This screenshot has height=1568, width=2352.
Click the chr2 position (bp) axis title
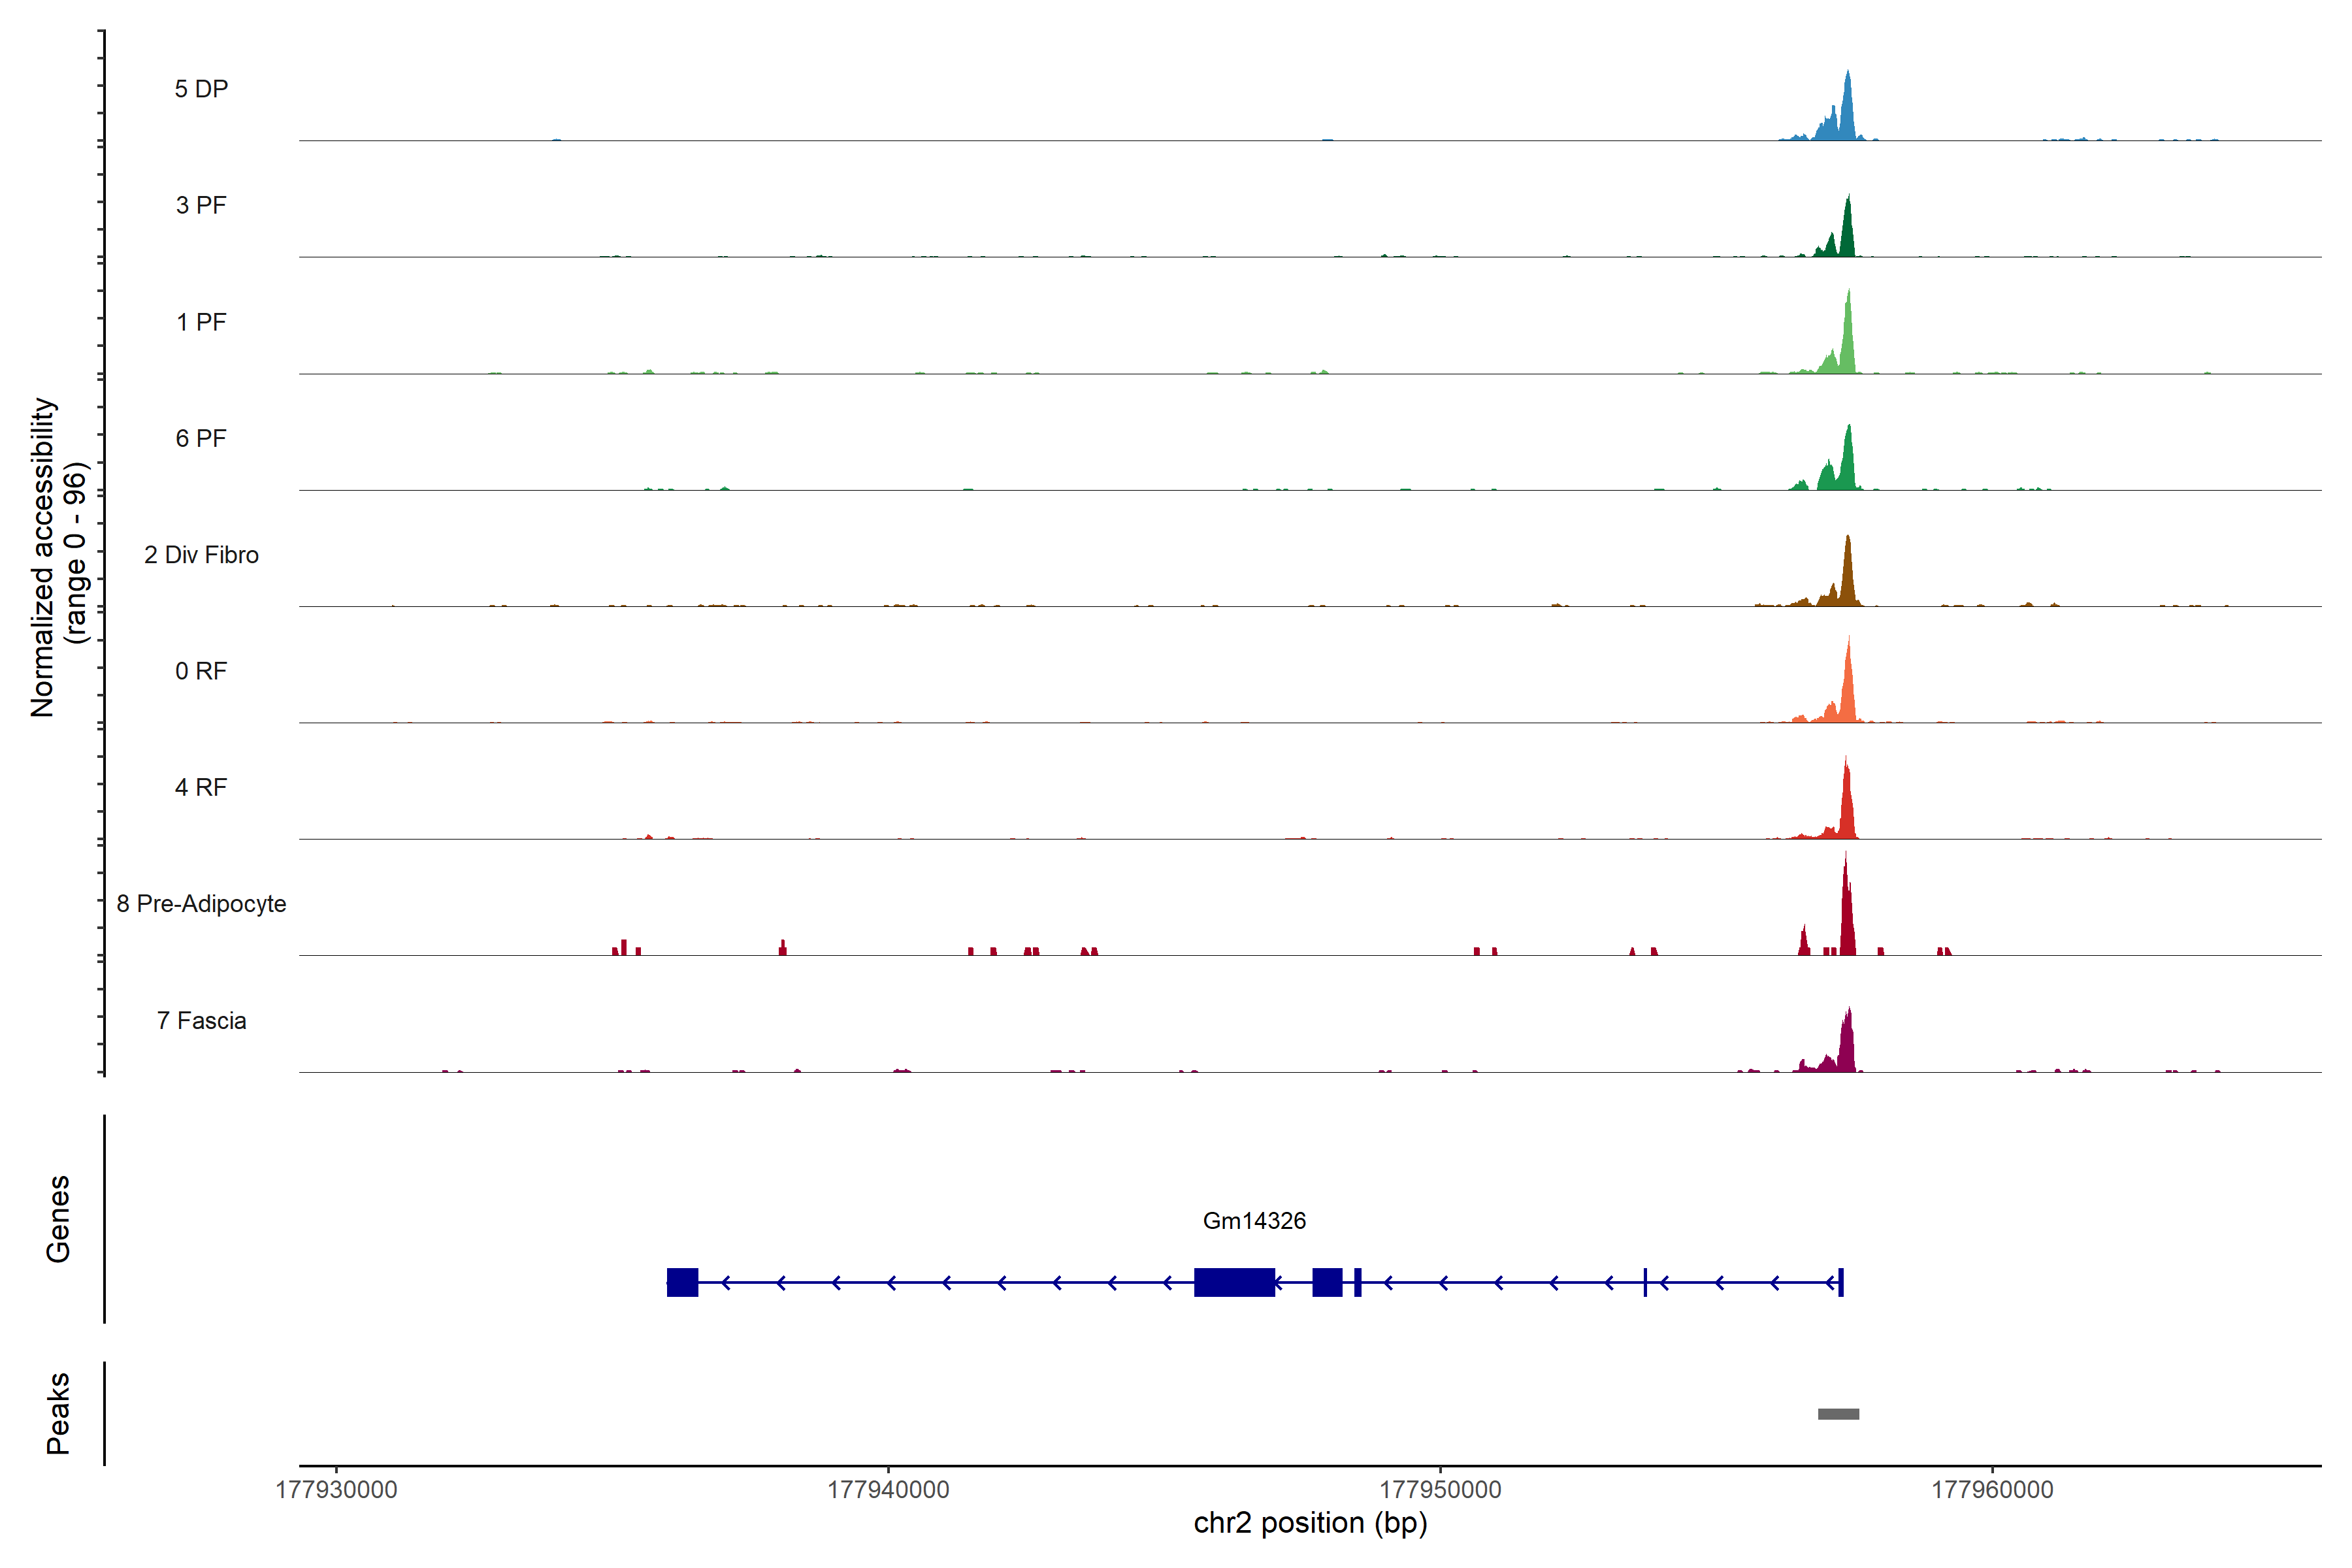(1310, 1523)
